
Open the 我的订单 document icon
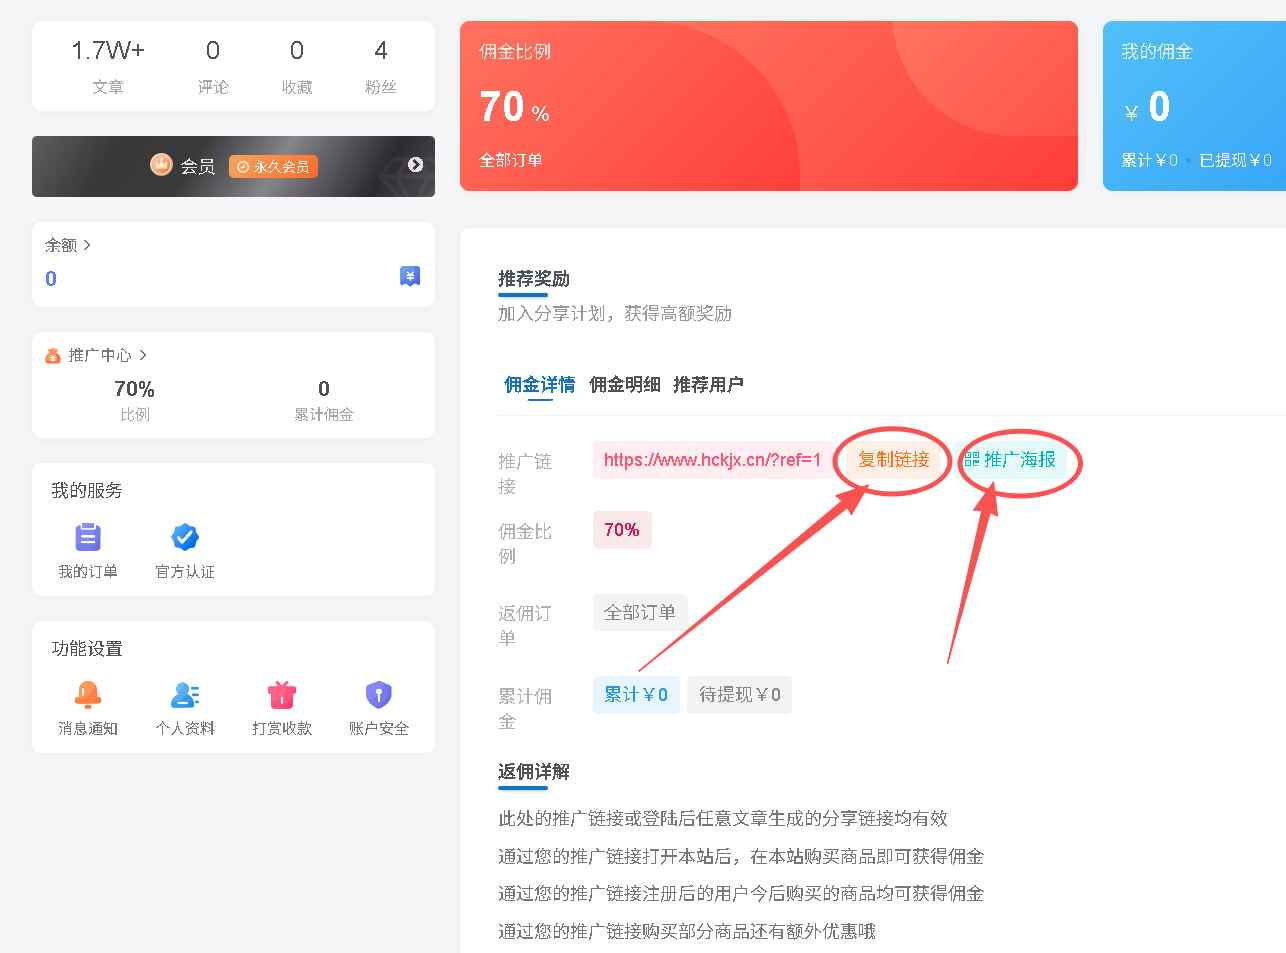coord(88,538)
